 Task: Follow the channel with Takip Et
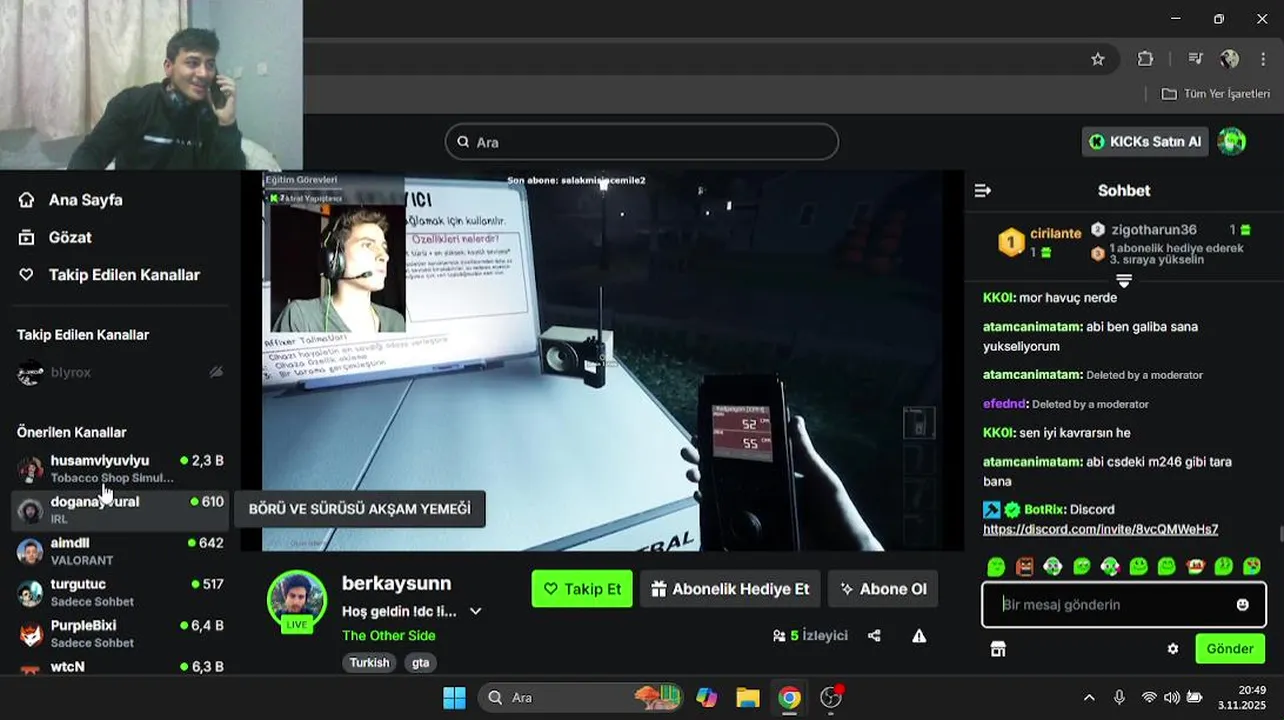pyautogui.click(x=580, y=589)
